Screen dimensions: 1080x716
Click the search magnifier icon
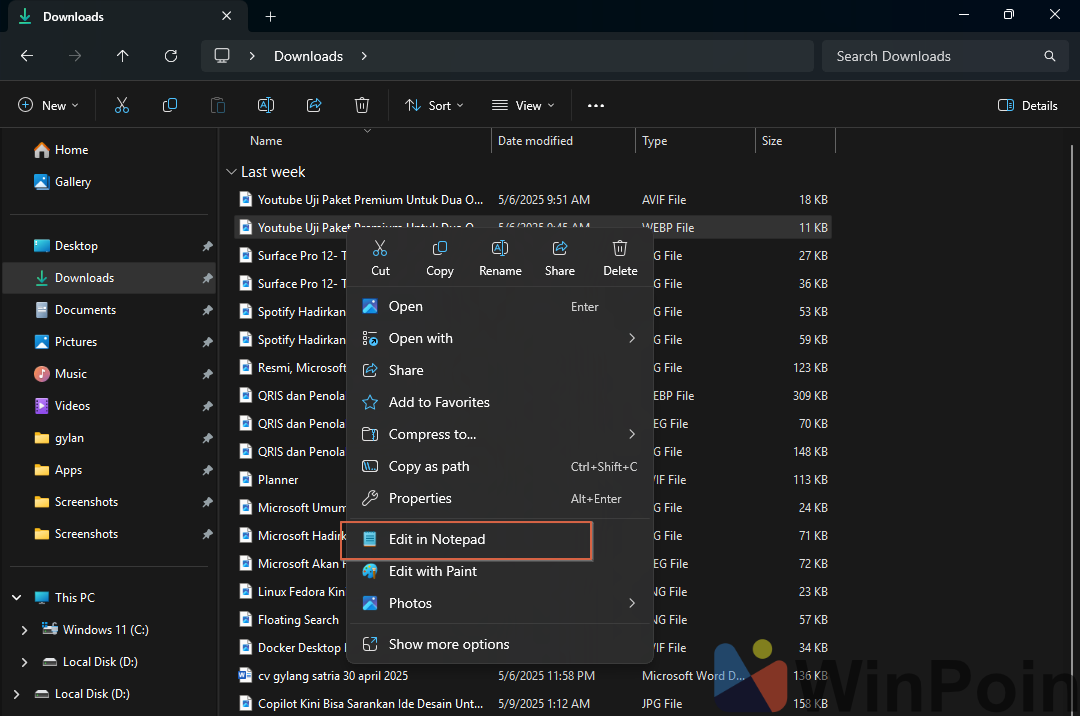coord(1050,56)
